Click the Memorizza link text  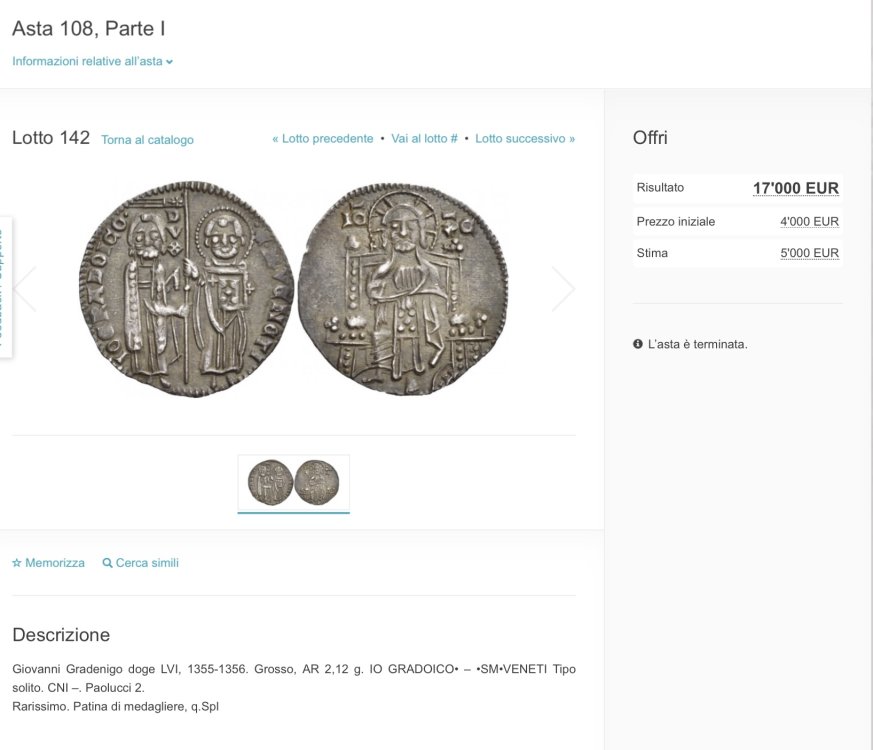click(x=55, y=563)
